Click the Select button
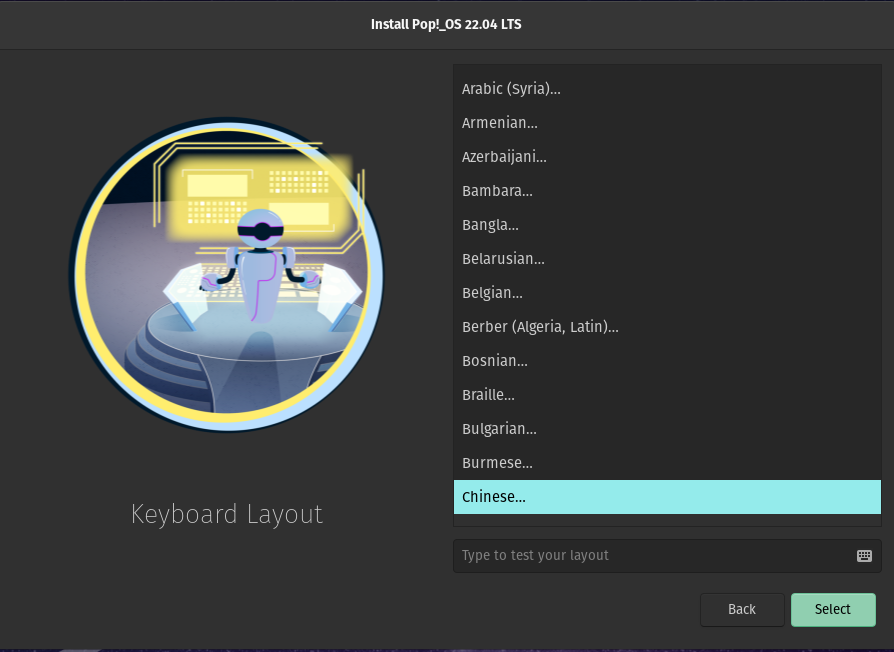 pyautogui.click(x=833, y=609)
